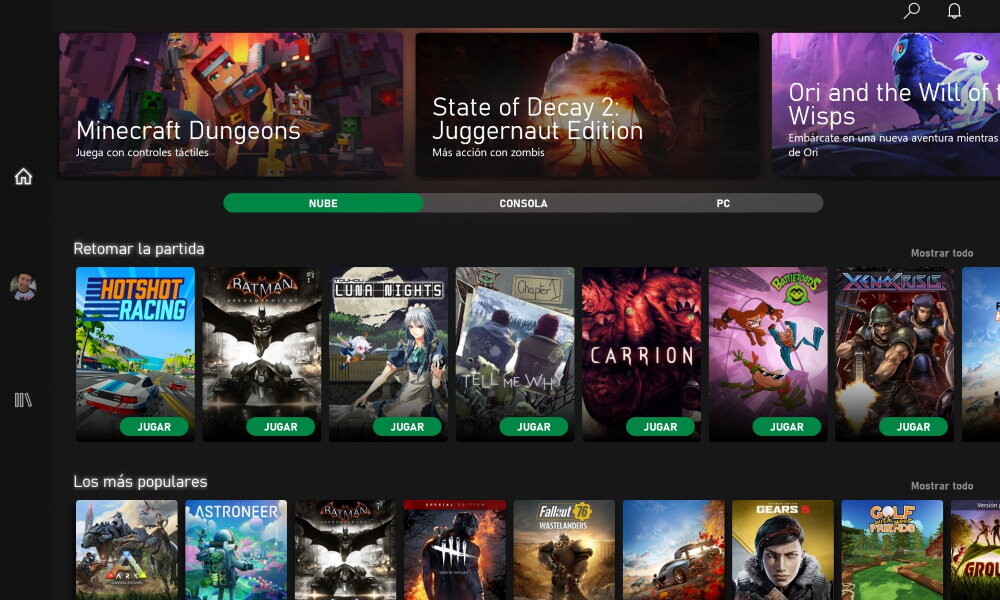Switch to the CONSOLA tab

click(521, 202)
